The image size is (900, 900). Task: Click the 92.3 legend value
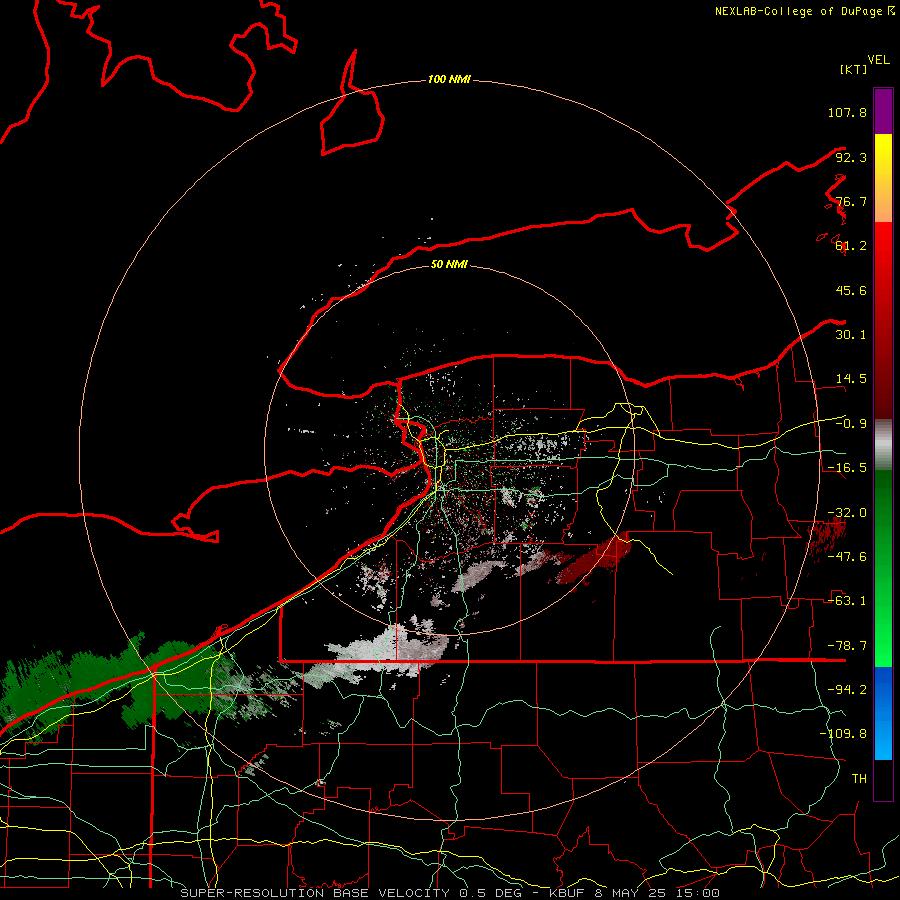(x=851, y=157)
